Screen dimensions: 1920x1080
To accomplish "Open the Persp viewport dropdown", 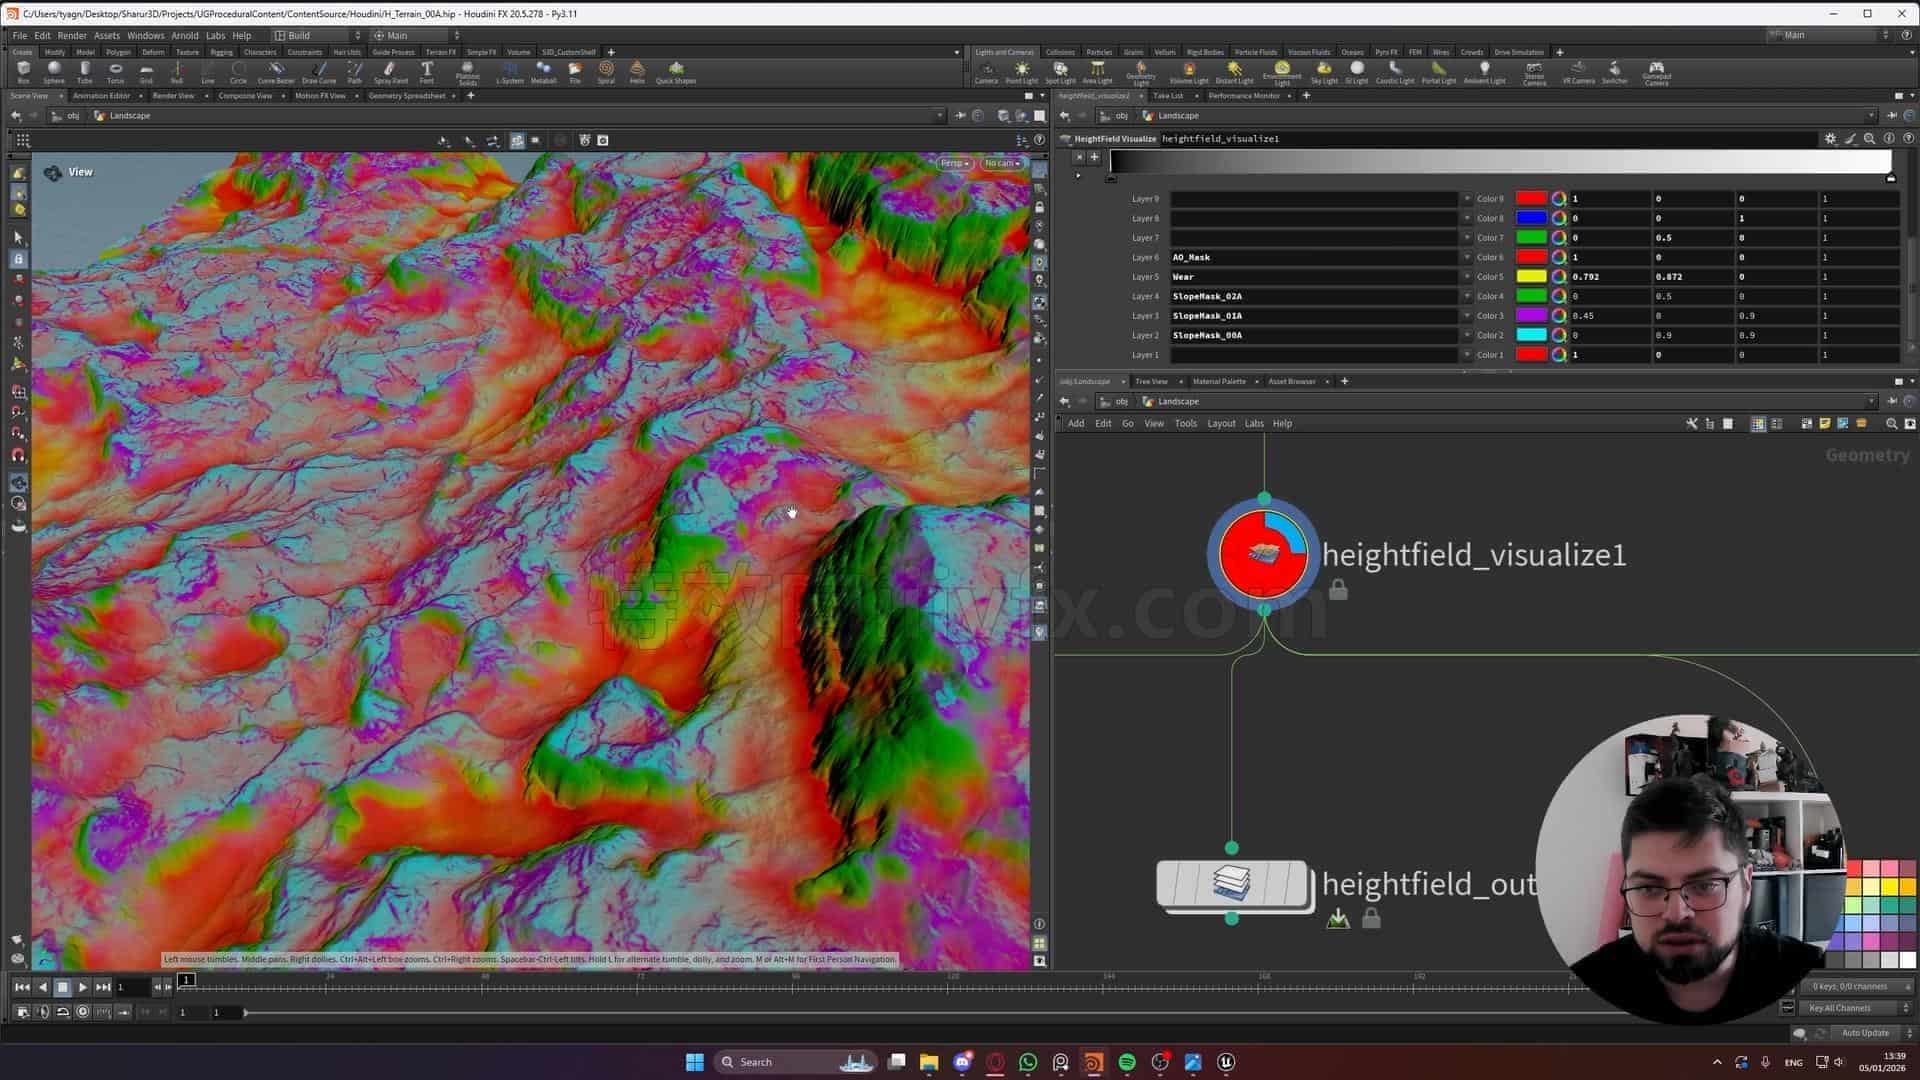I will click(955, 163).
